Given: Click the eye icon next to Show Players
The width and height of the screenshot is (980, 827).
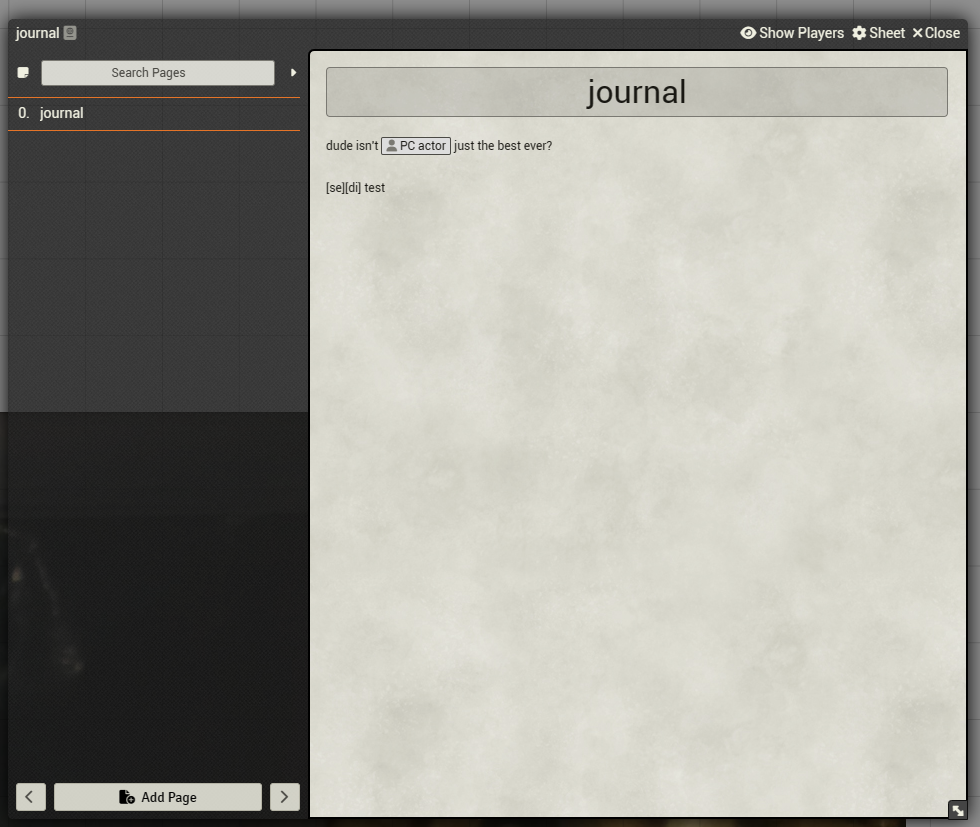Looking at the screenshot, I should (748, 33).
